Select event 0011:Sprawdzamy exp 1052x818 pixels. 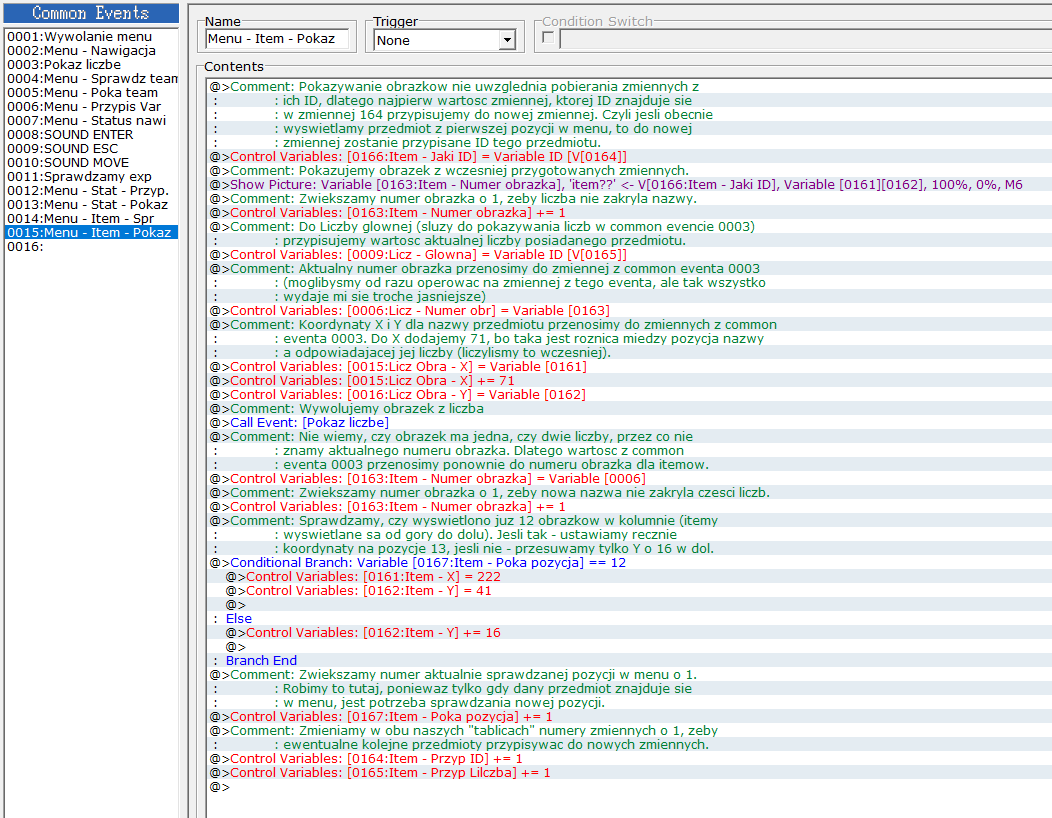pos(91,176)
